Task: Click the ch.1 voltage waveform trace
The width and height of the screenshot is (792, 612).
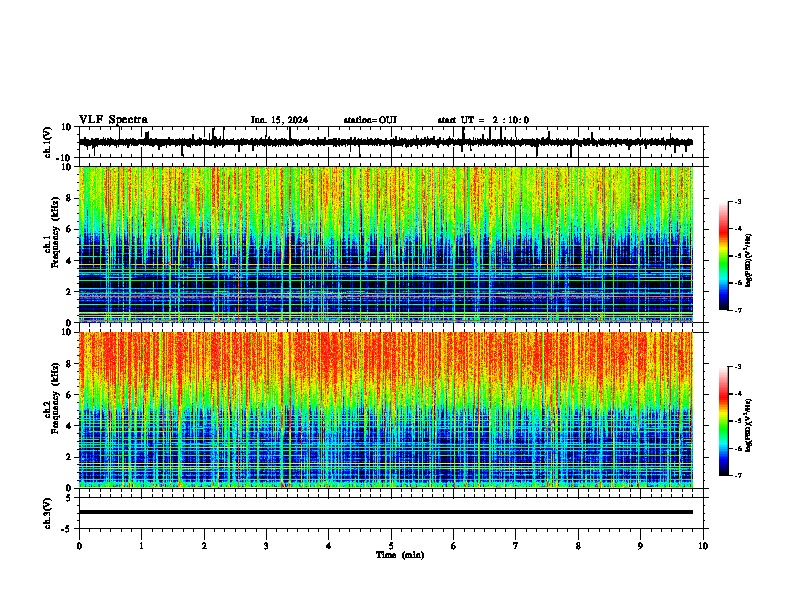Action: coord(386,142)
